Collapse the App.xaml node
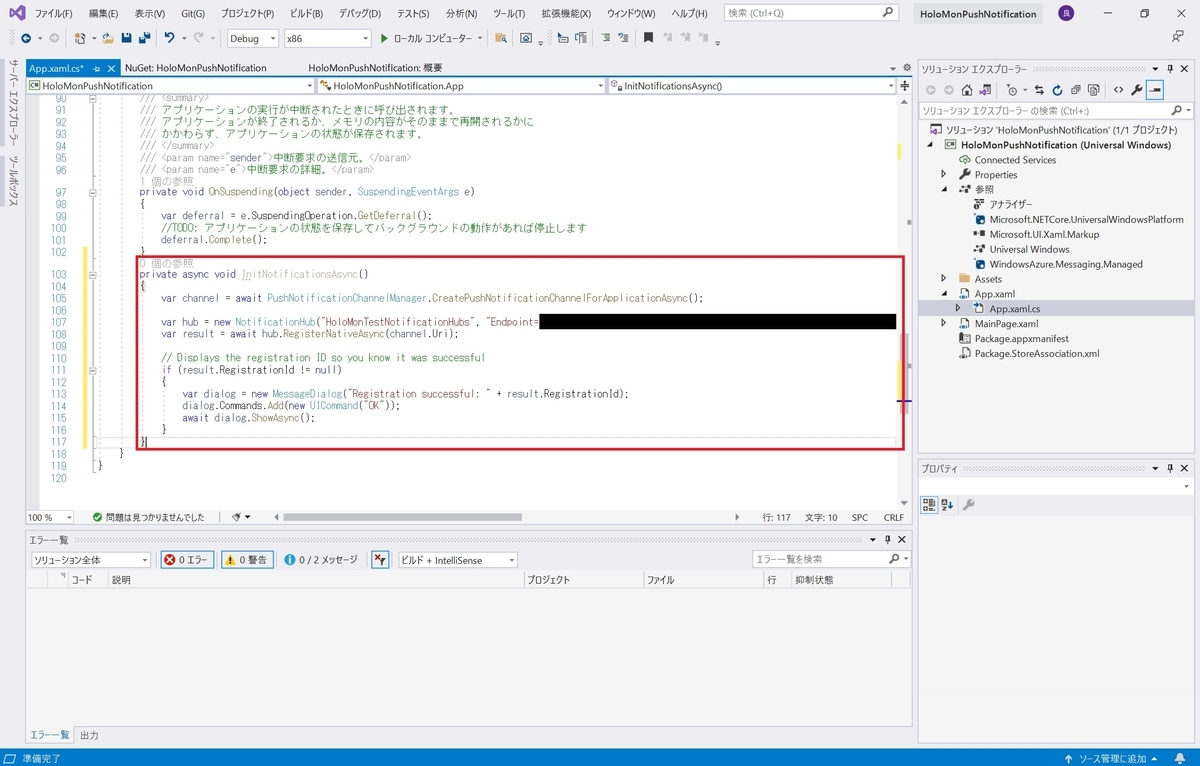 pos(943,294)
